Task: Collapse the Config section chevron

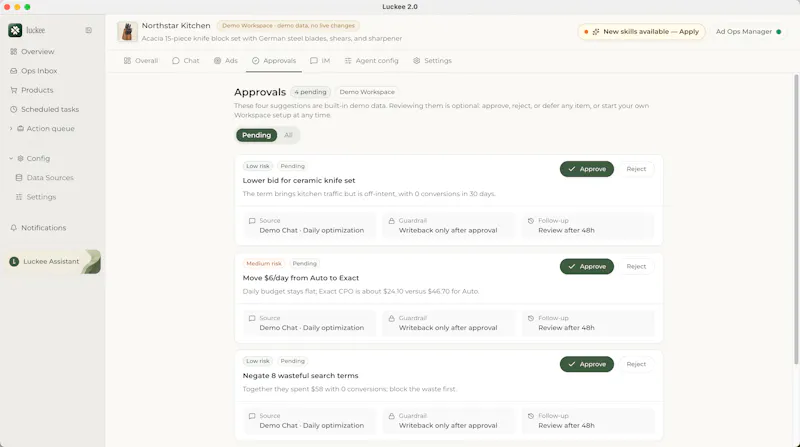Action: (11, 158)
